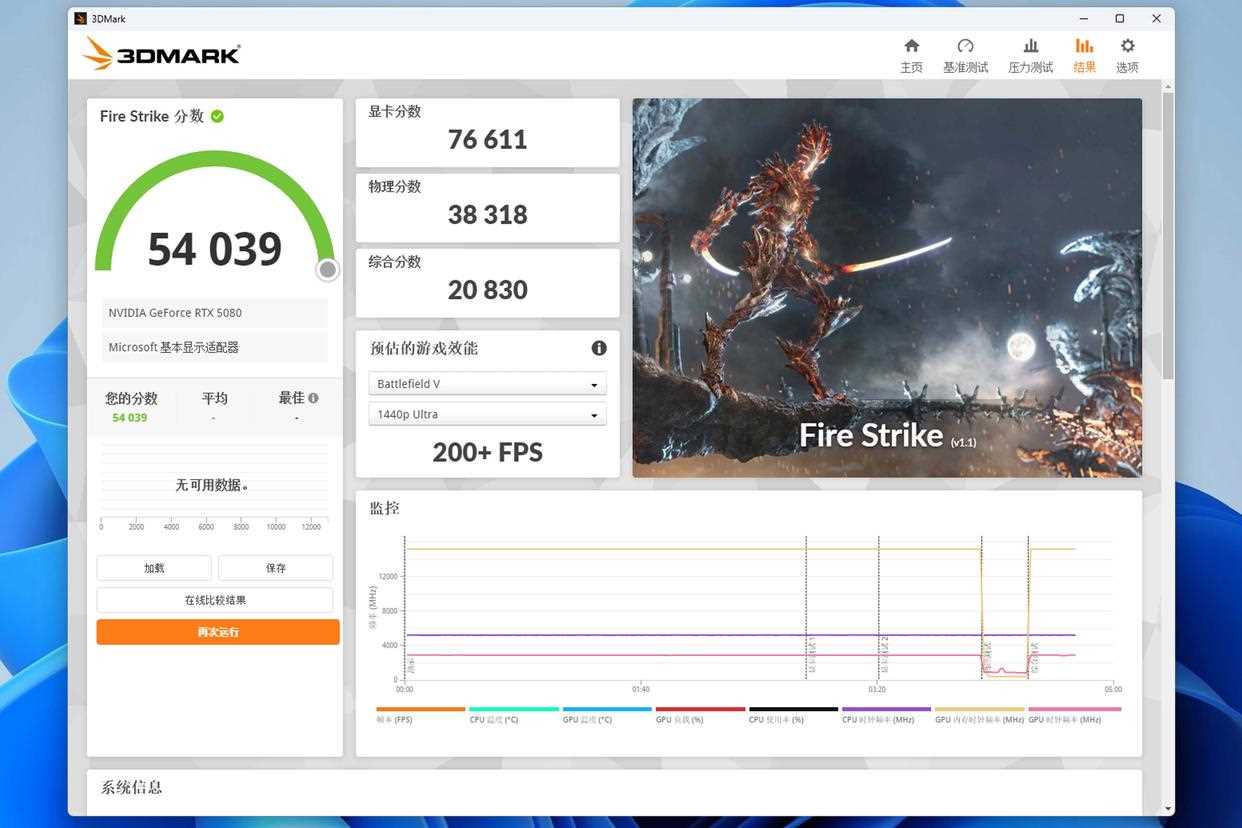Click the 3DMark logo in header

pos(162,54)
